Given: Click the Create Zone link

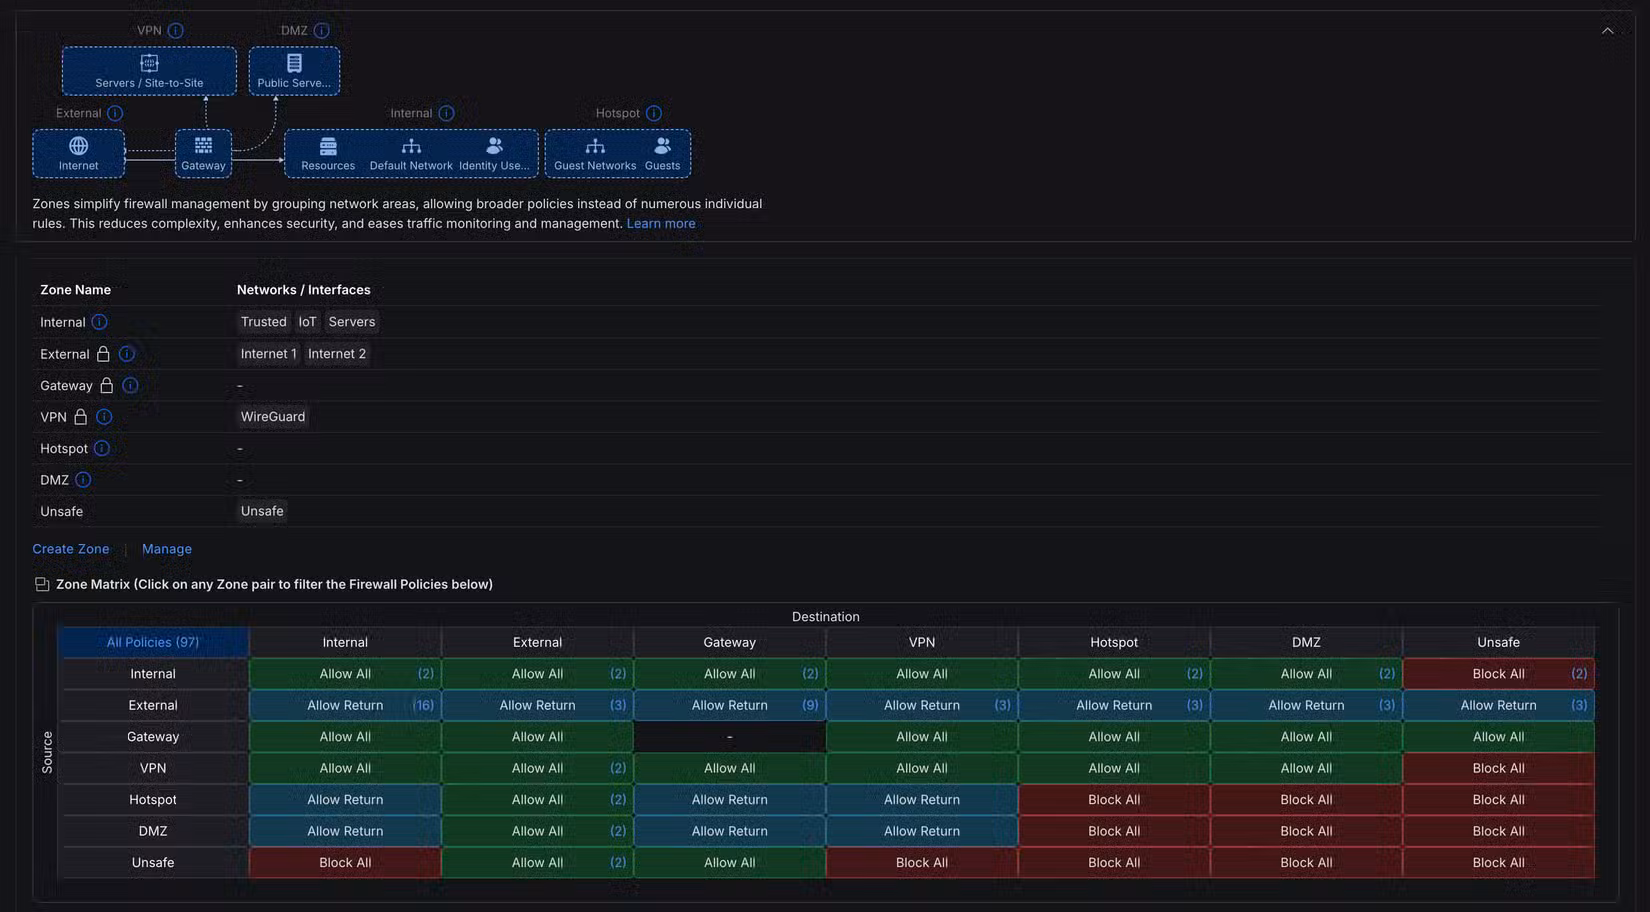Looking at the screenshot, I should click(71, 549).
